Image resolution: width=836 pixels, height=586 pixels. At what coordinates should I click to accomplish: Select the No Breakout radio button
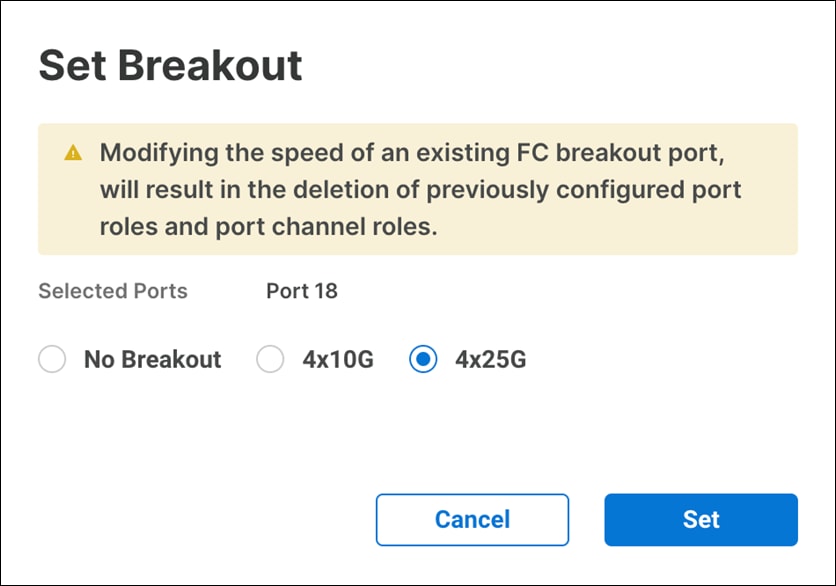pos(52,360)
